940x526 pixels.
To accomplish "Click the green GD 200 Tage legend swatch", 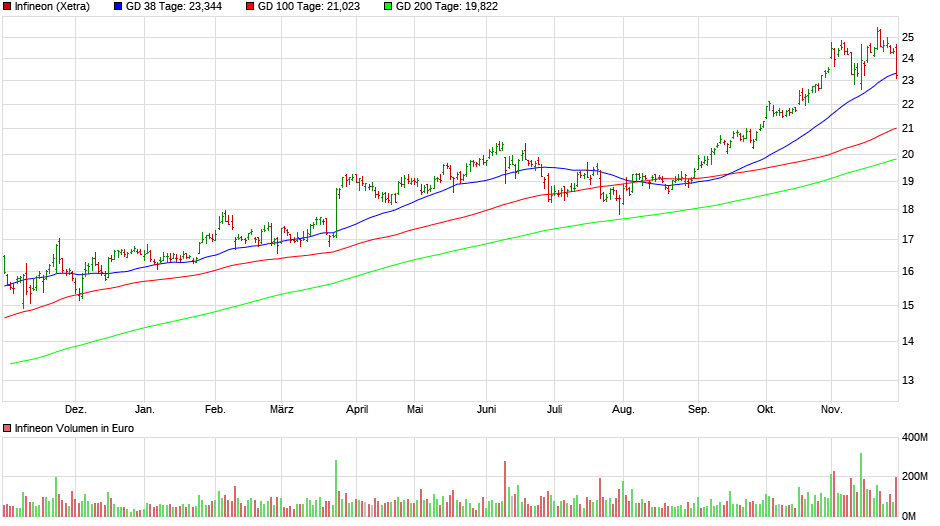I will (x=388, y=7).
